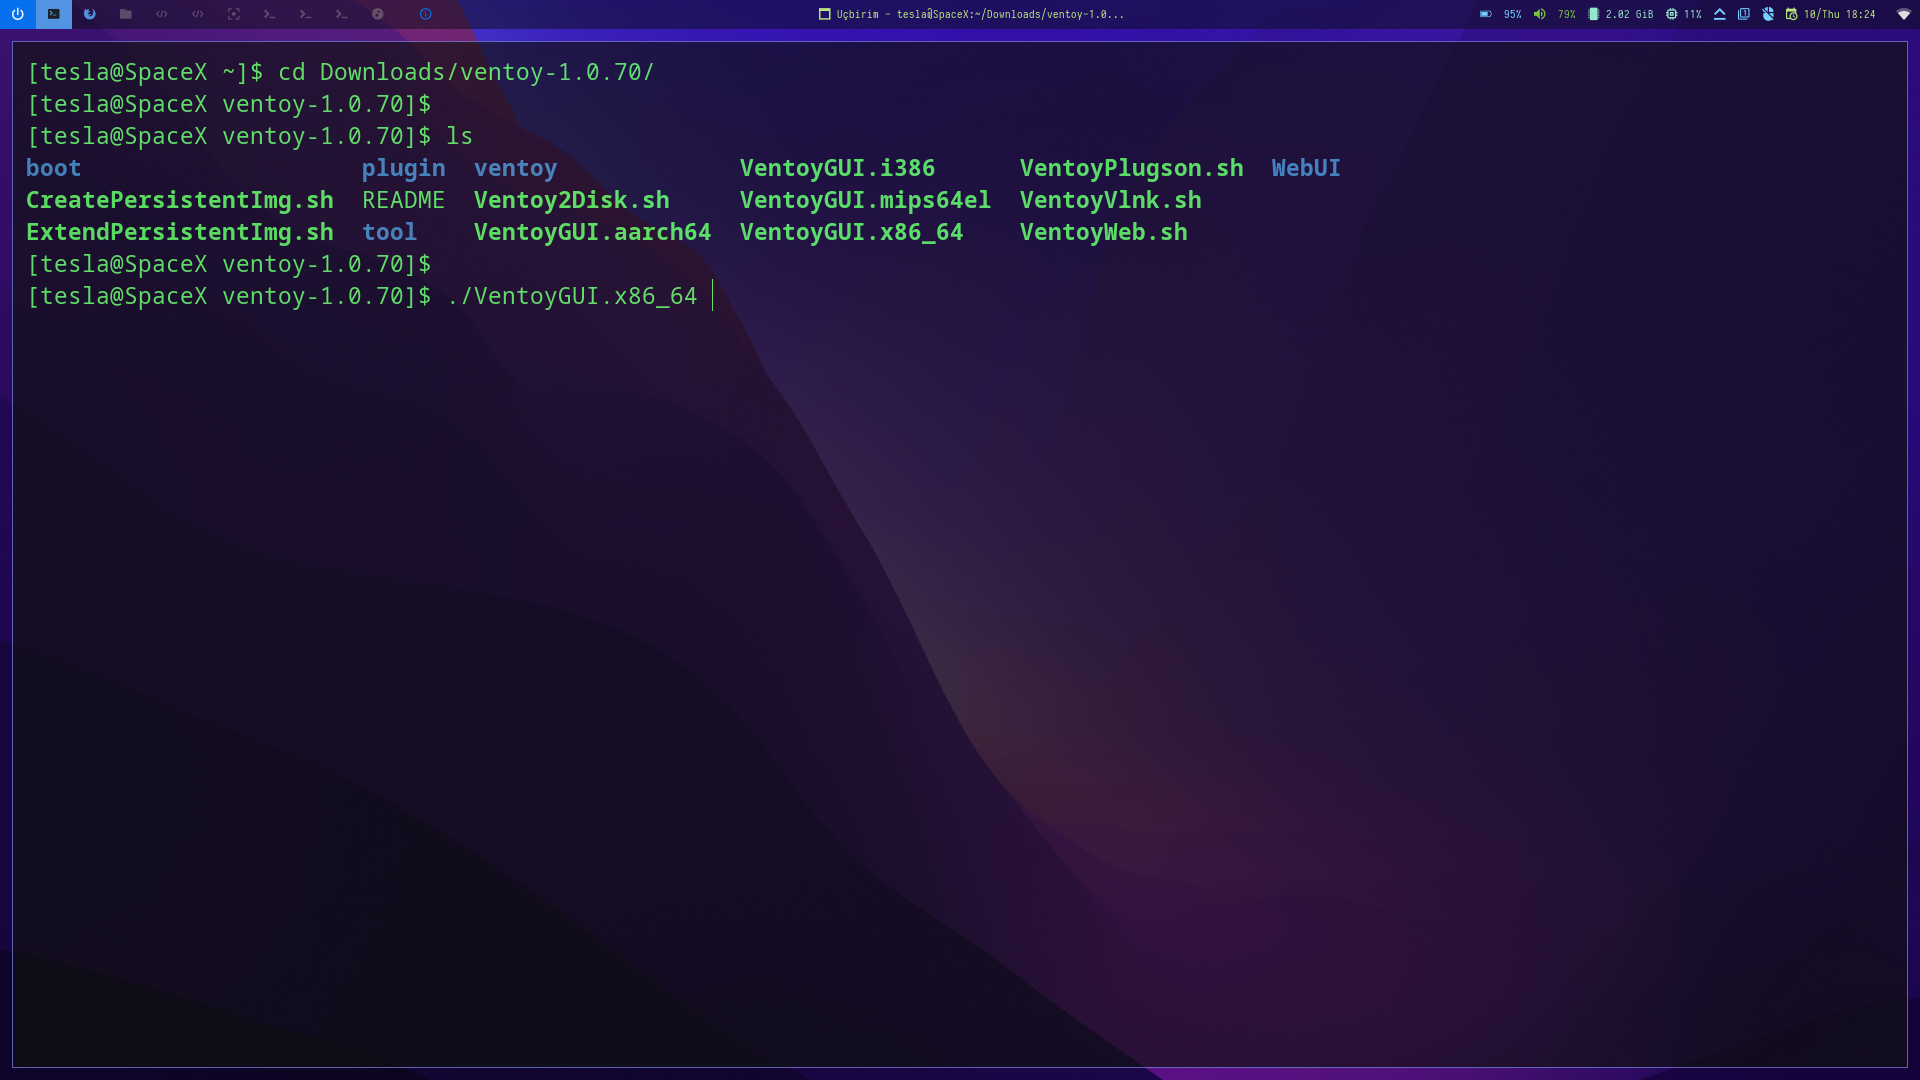Click the VentoyGUI.x86_64 command line
The width and height of the screenshot is (1920, 1080).
pyautogui.click(x=572, y=296)
